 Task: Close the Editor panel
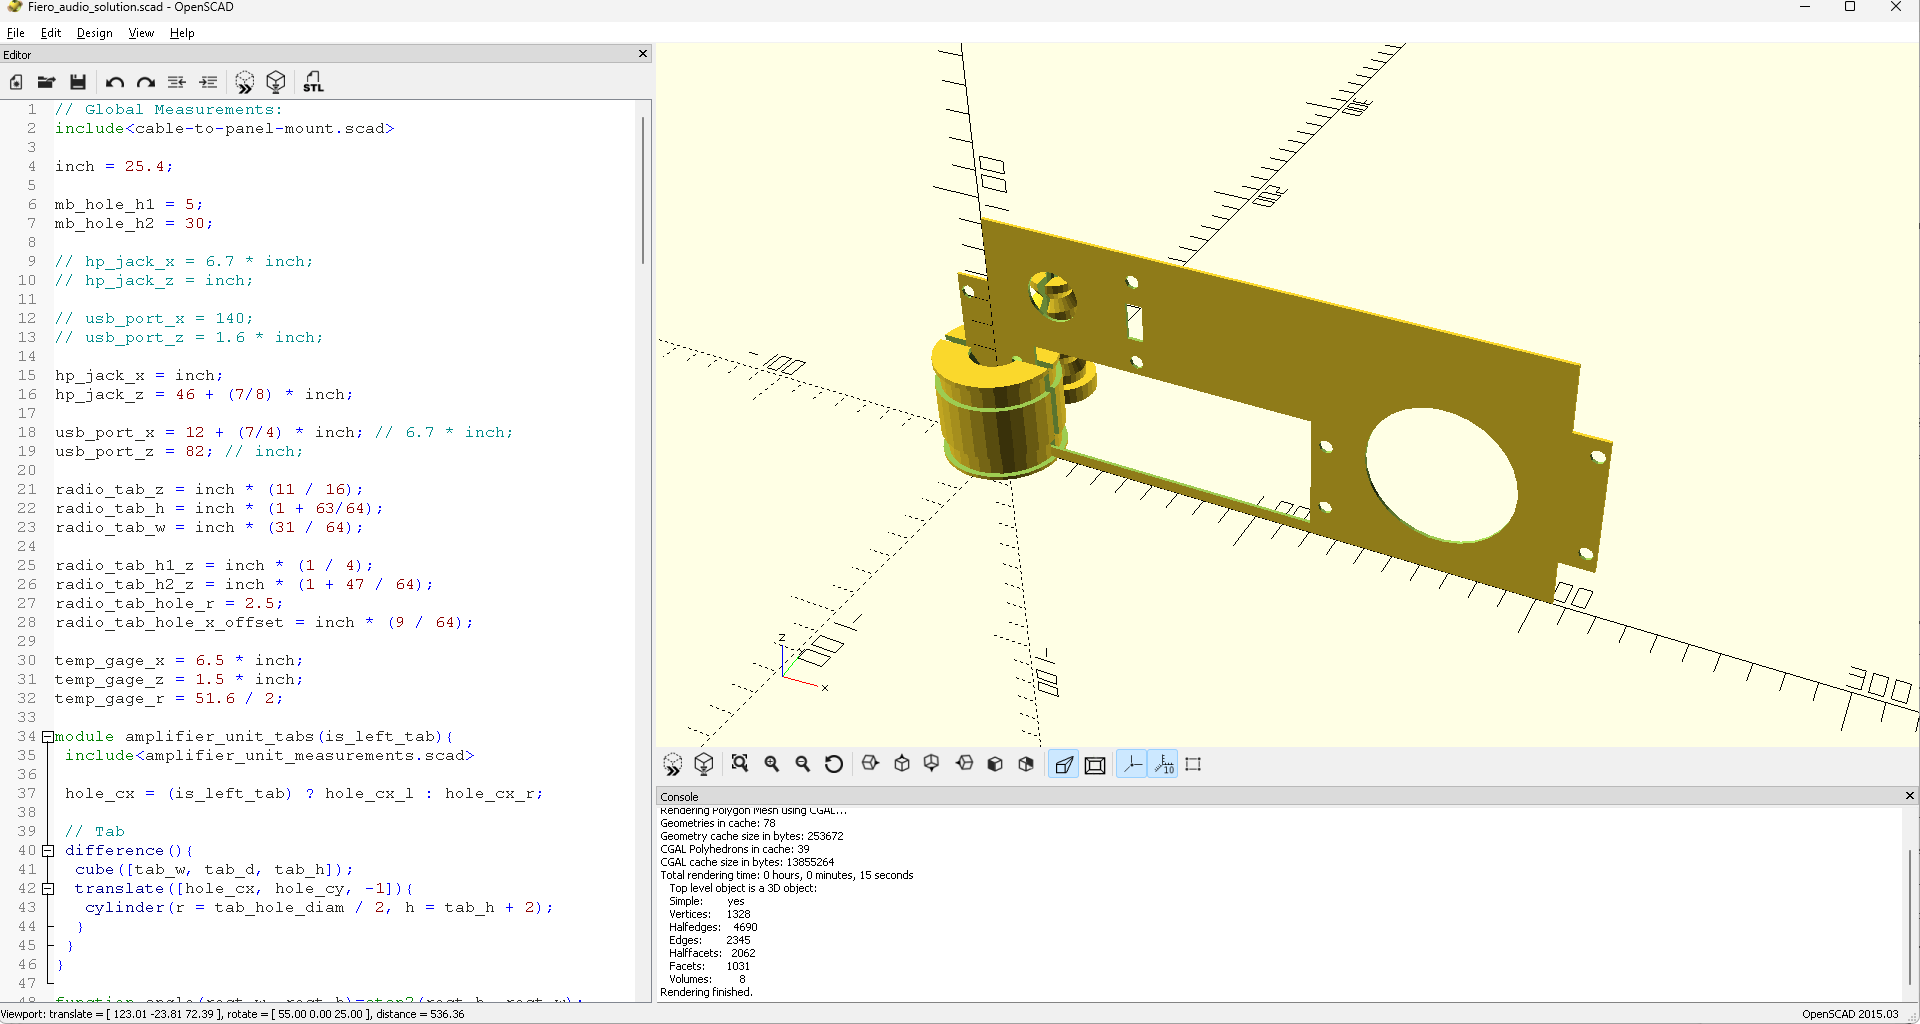coord(643,54)
